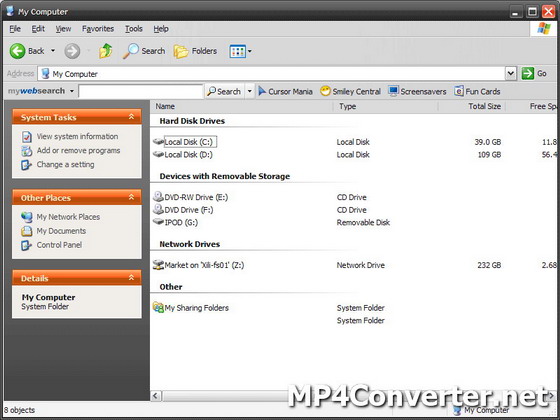The width and height of the screenshot is (560, 420).
Task: Open Smiley Central
Action: 350,91
